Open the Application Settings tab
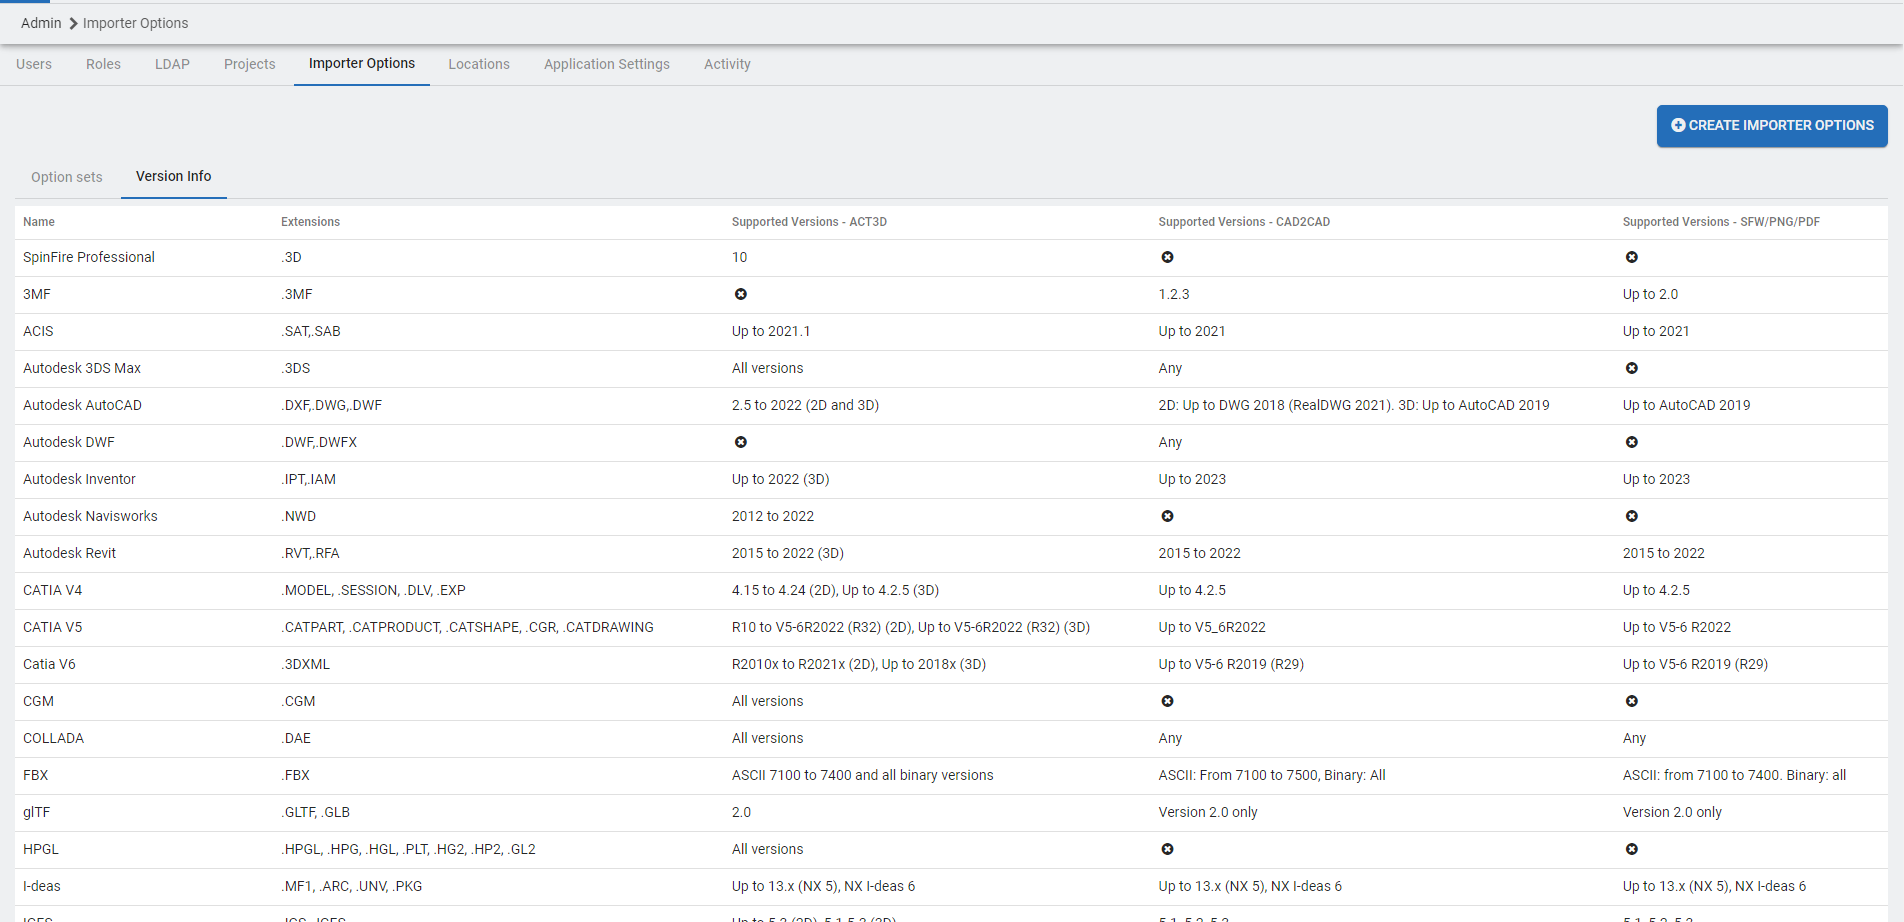 (607, 64)
